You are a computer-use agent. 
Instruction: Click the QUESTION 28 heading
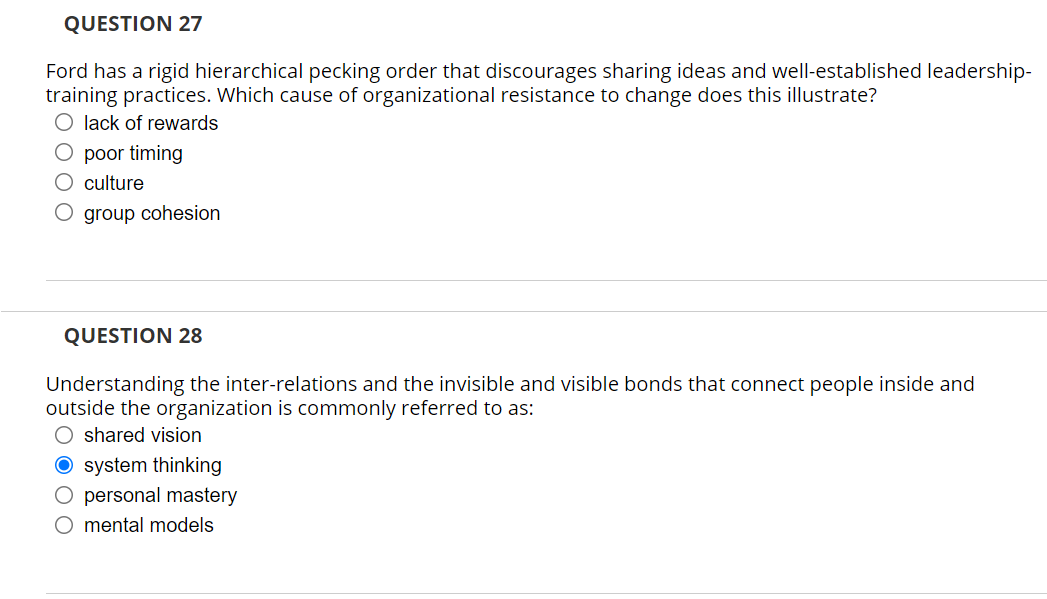pos(132,336)
